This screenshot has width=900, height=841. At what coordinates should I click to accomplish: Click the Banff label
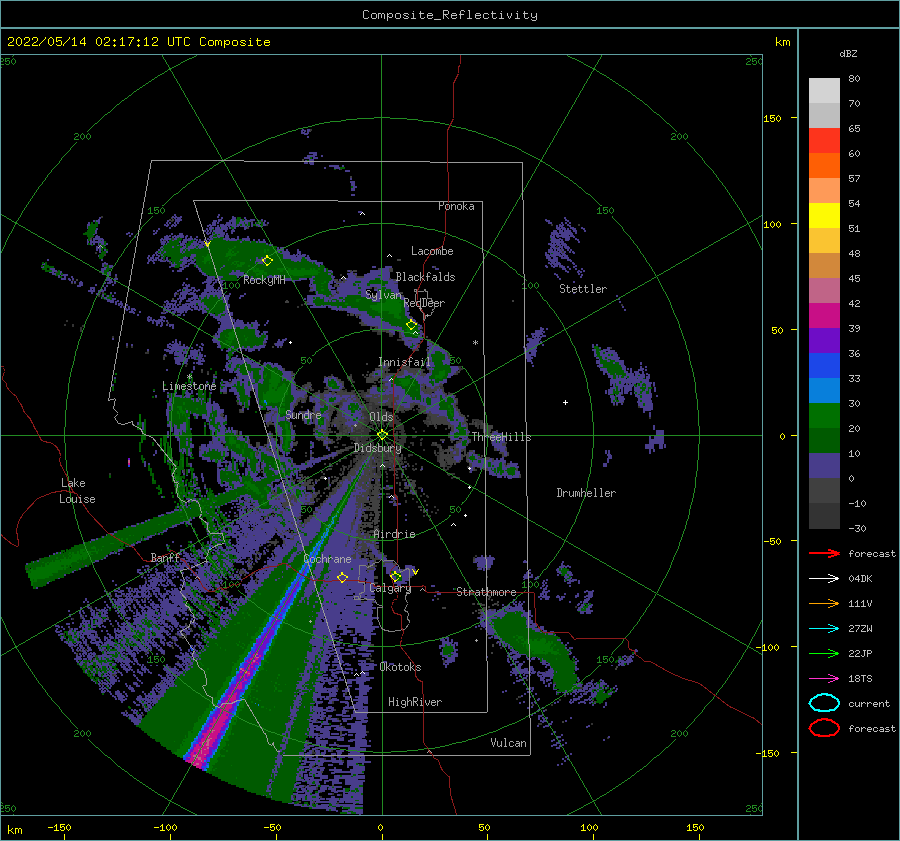click(165, 557)
